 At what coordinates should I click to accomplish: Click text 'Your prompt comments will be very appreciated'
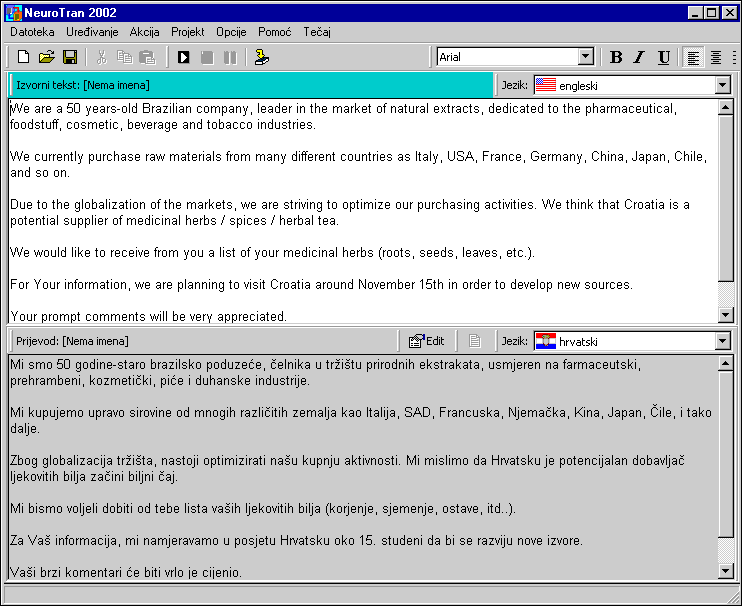pos(148,316)
